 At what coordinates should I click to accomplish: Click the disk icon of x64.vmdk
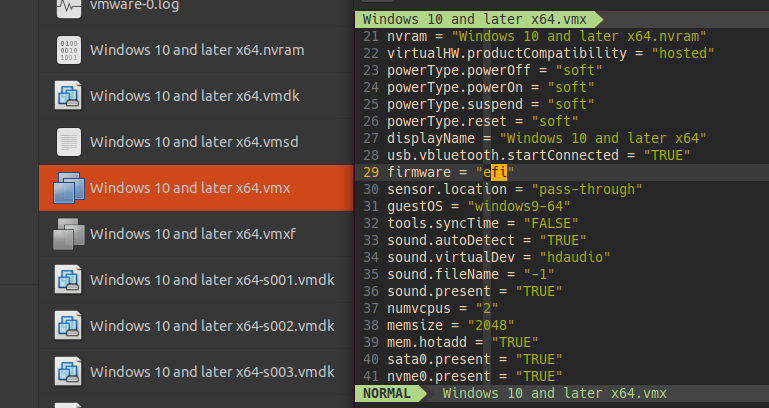pyautogui.click(x=69, y=96)
